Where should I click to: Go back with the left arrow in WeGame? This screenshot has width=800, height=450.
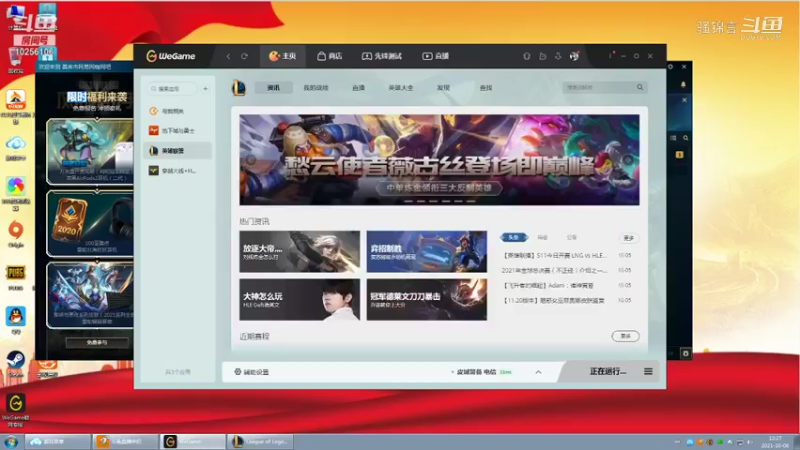click(229, 56)
